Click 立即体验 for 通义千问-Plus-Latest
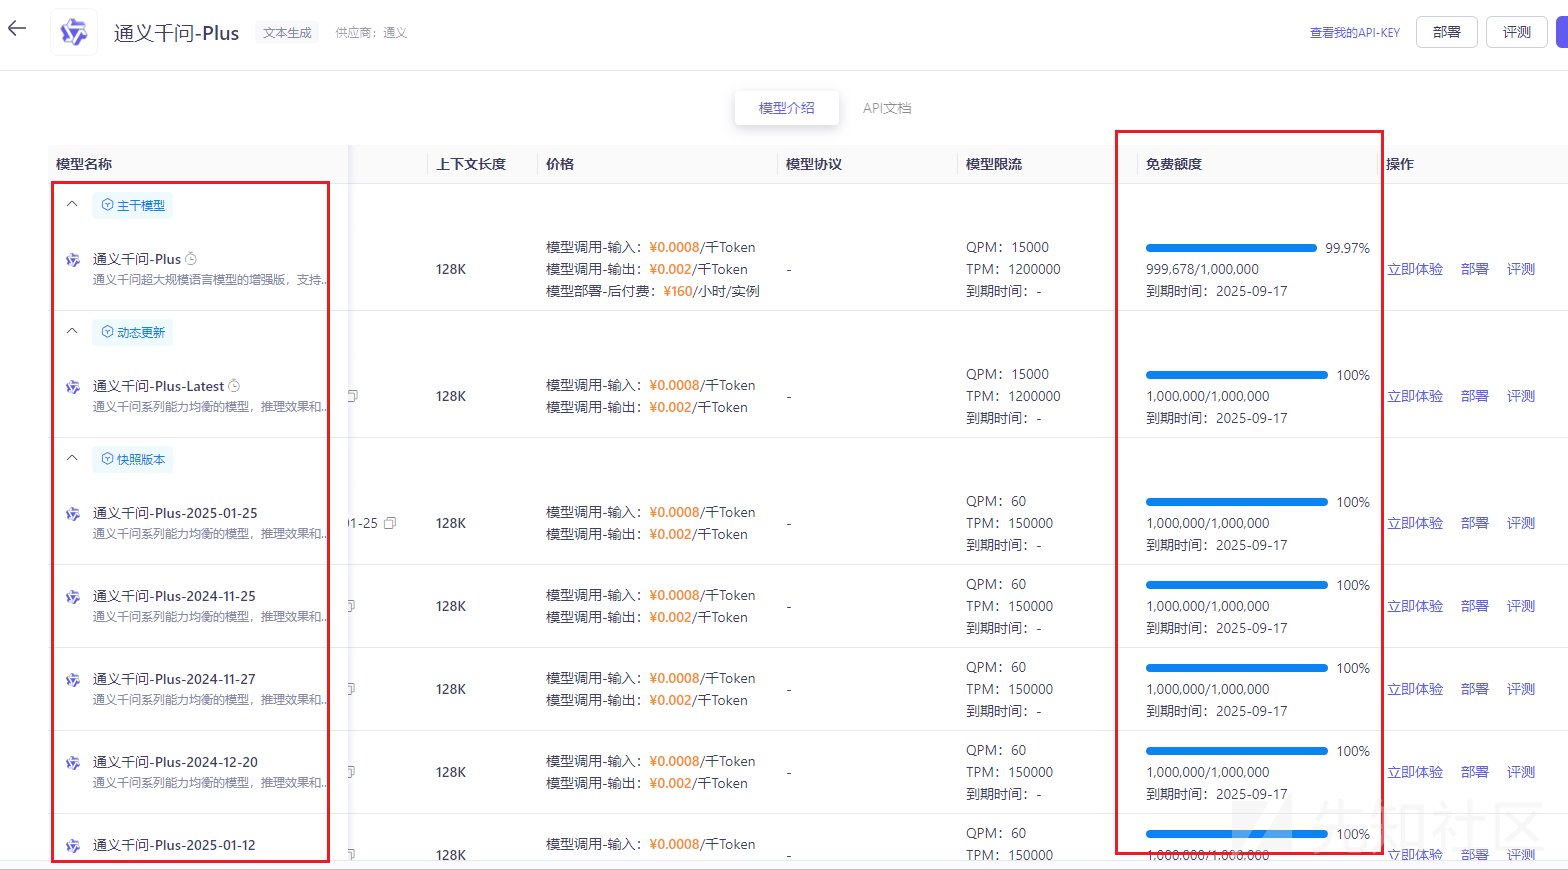 point(1415,396)
